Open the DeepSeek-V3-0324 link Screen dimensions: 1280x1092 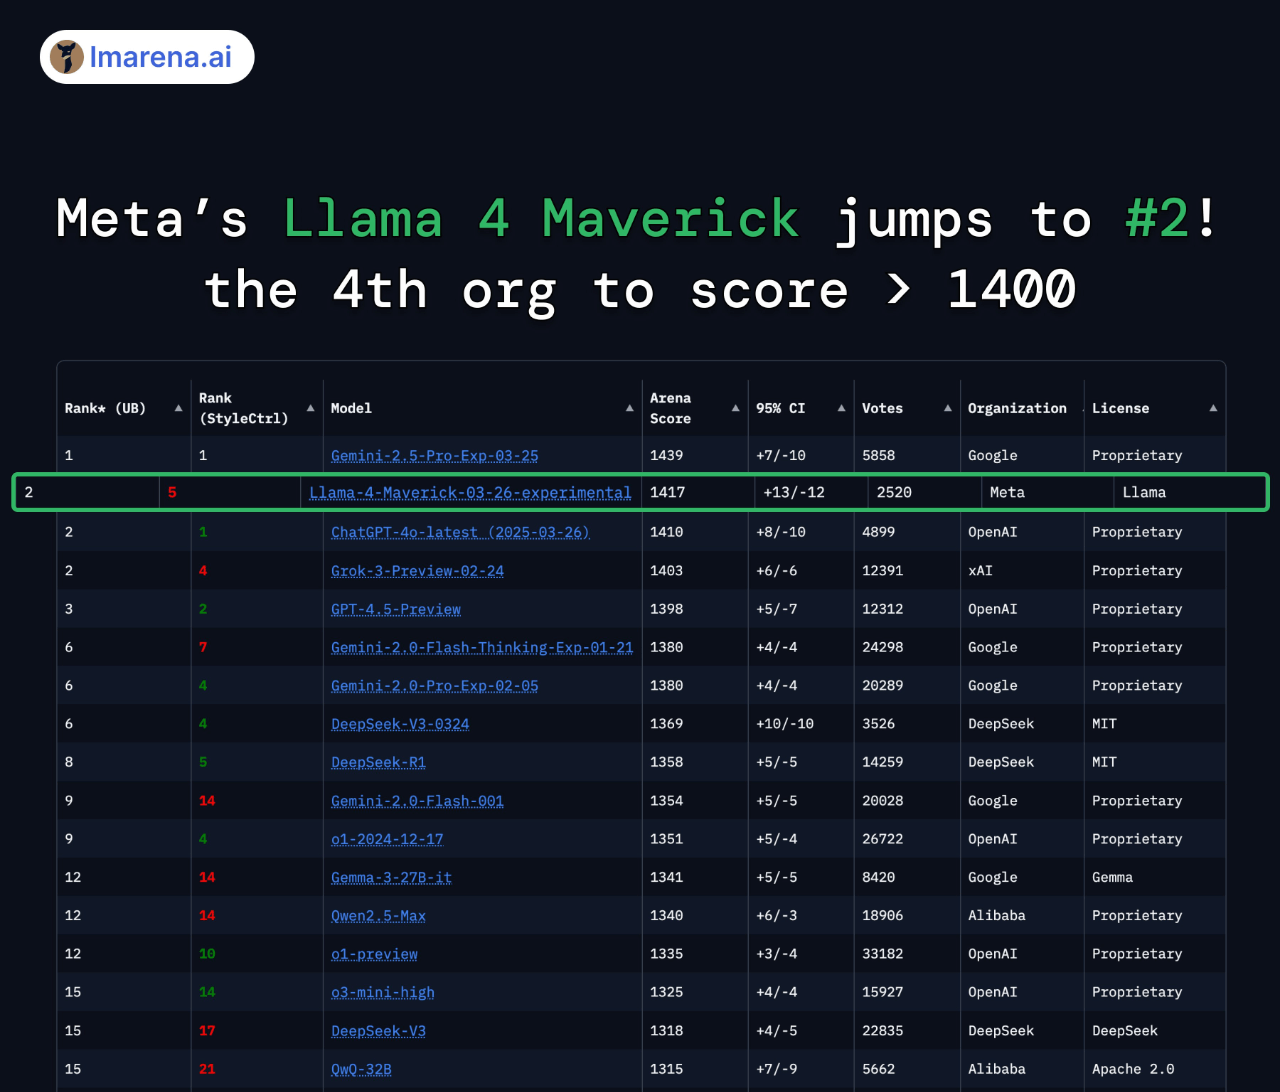click(x=400, y=723)
